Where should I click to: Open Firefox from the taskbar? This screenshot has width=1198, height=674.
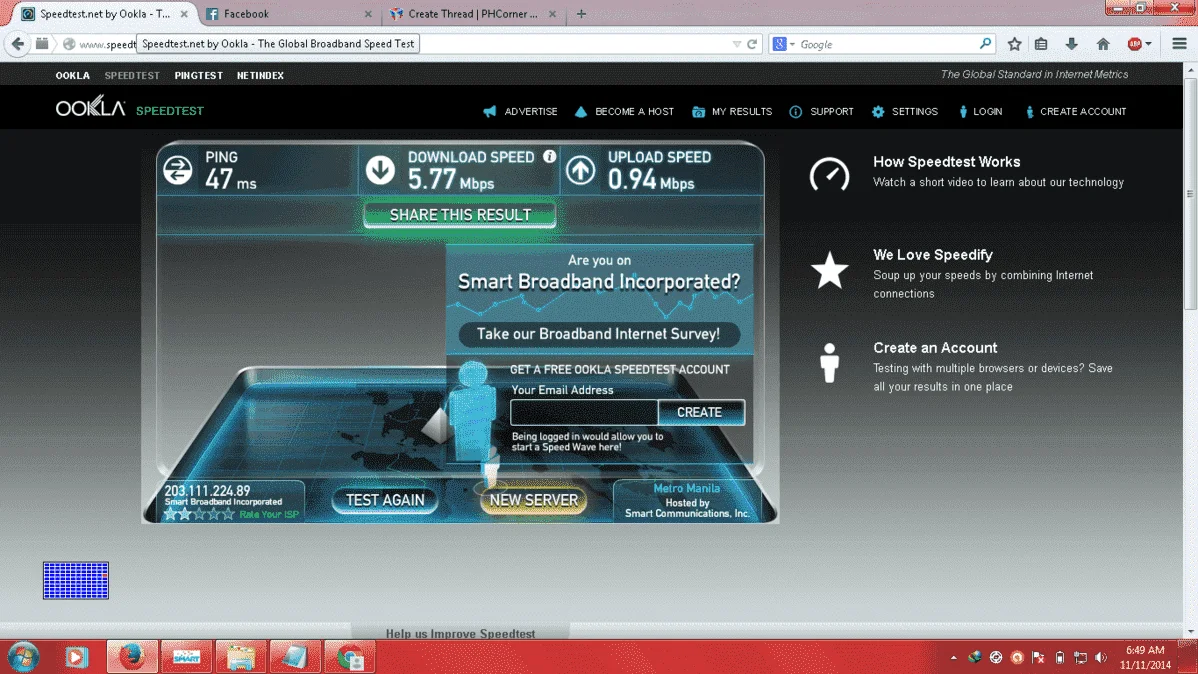[132, 657]
